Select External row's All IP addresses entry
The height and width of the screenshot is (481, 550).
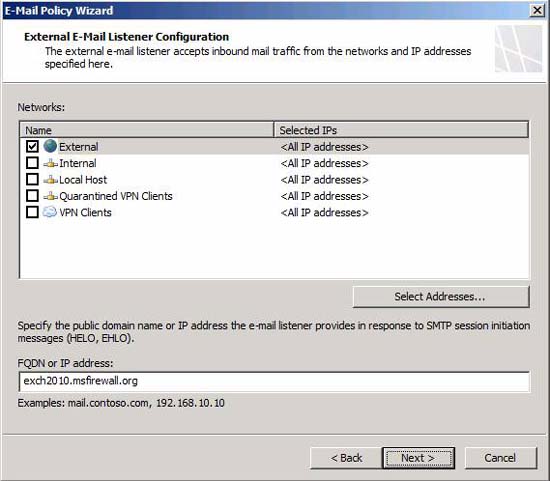[x=324, y=147]
